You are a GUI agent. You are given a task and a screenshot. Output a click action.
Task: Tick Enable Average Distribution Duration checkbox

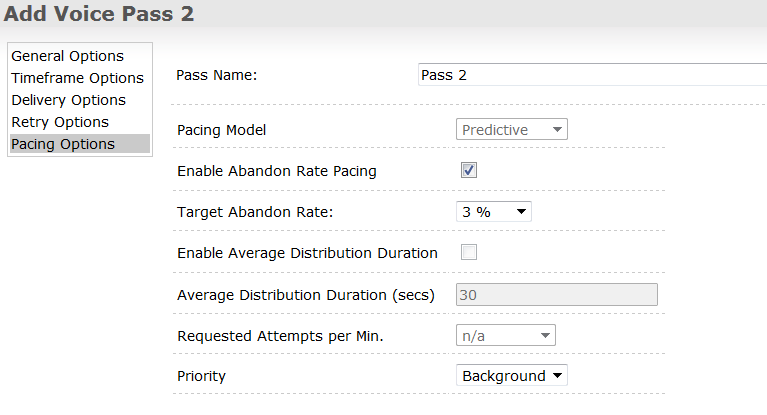click(x=469, y=252)
